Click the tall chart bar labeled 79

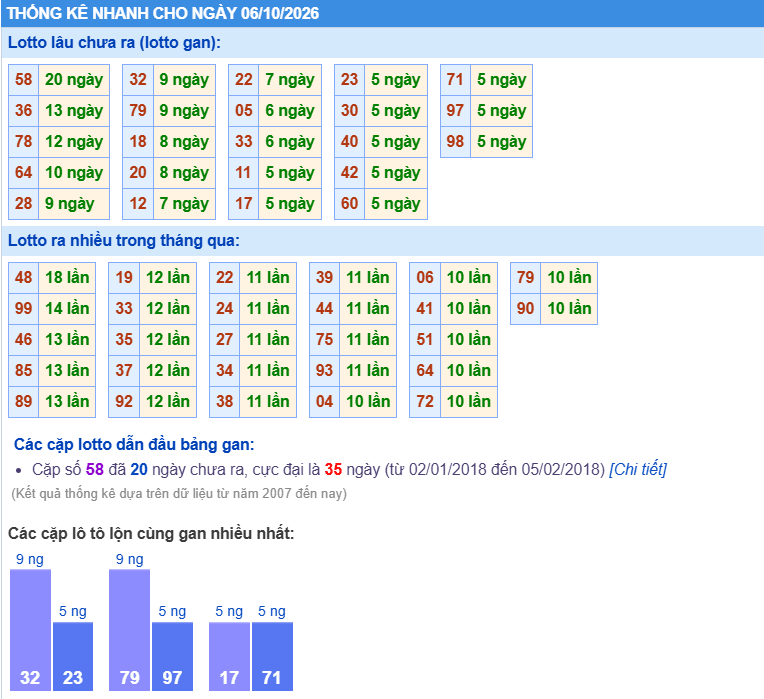click(130, 630)
